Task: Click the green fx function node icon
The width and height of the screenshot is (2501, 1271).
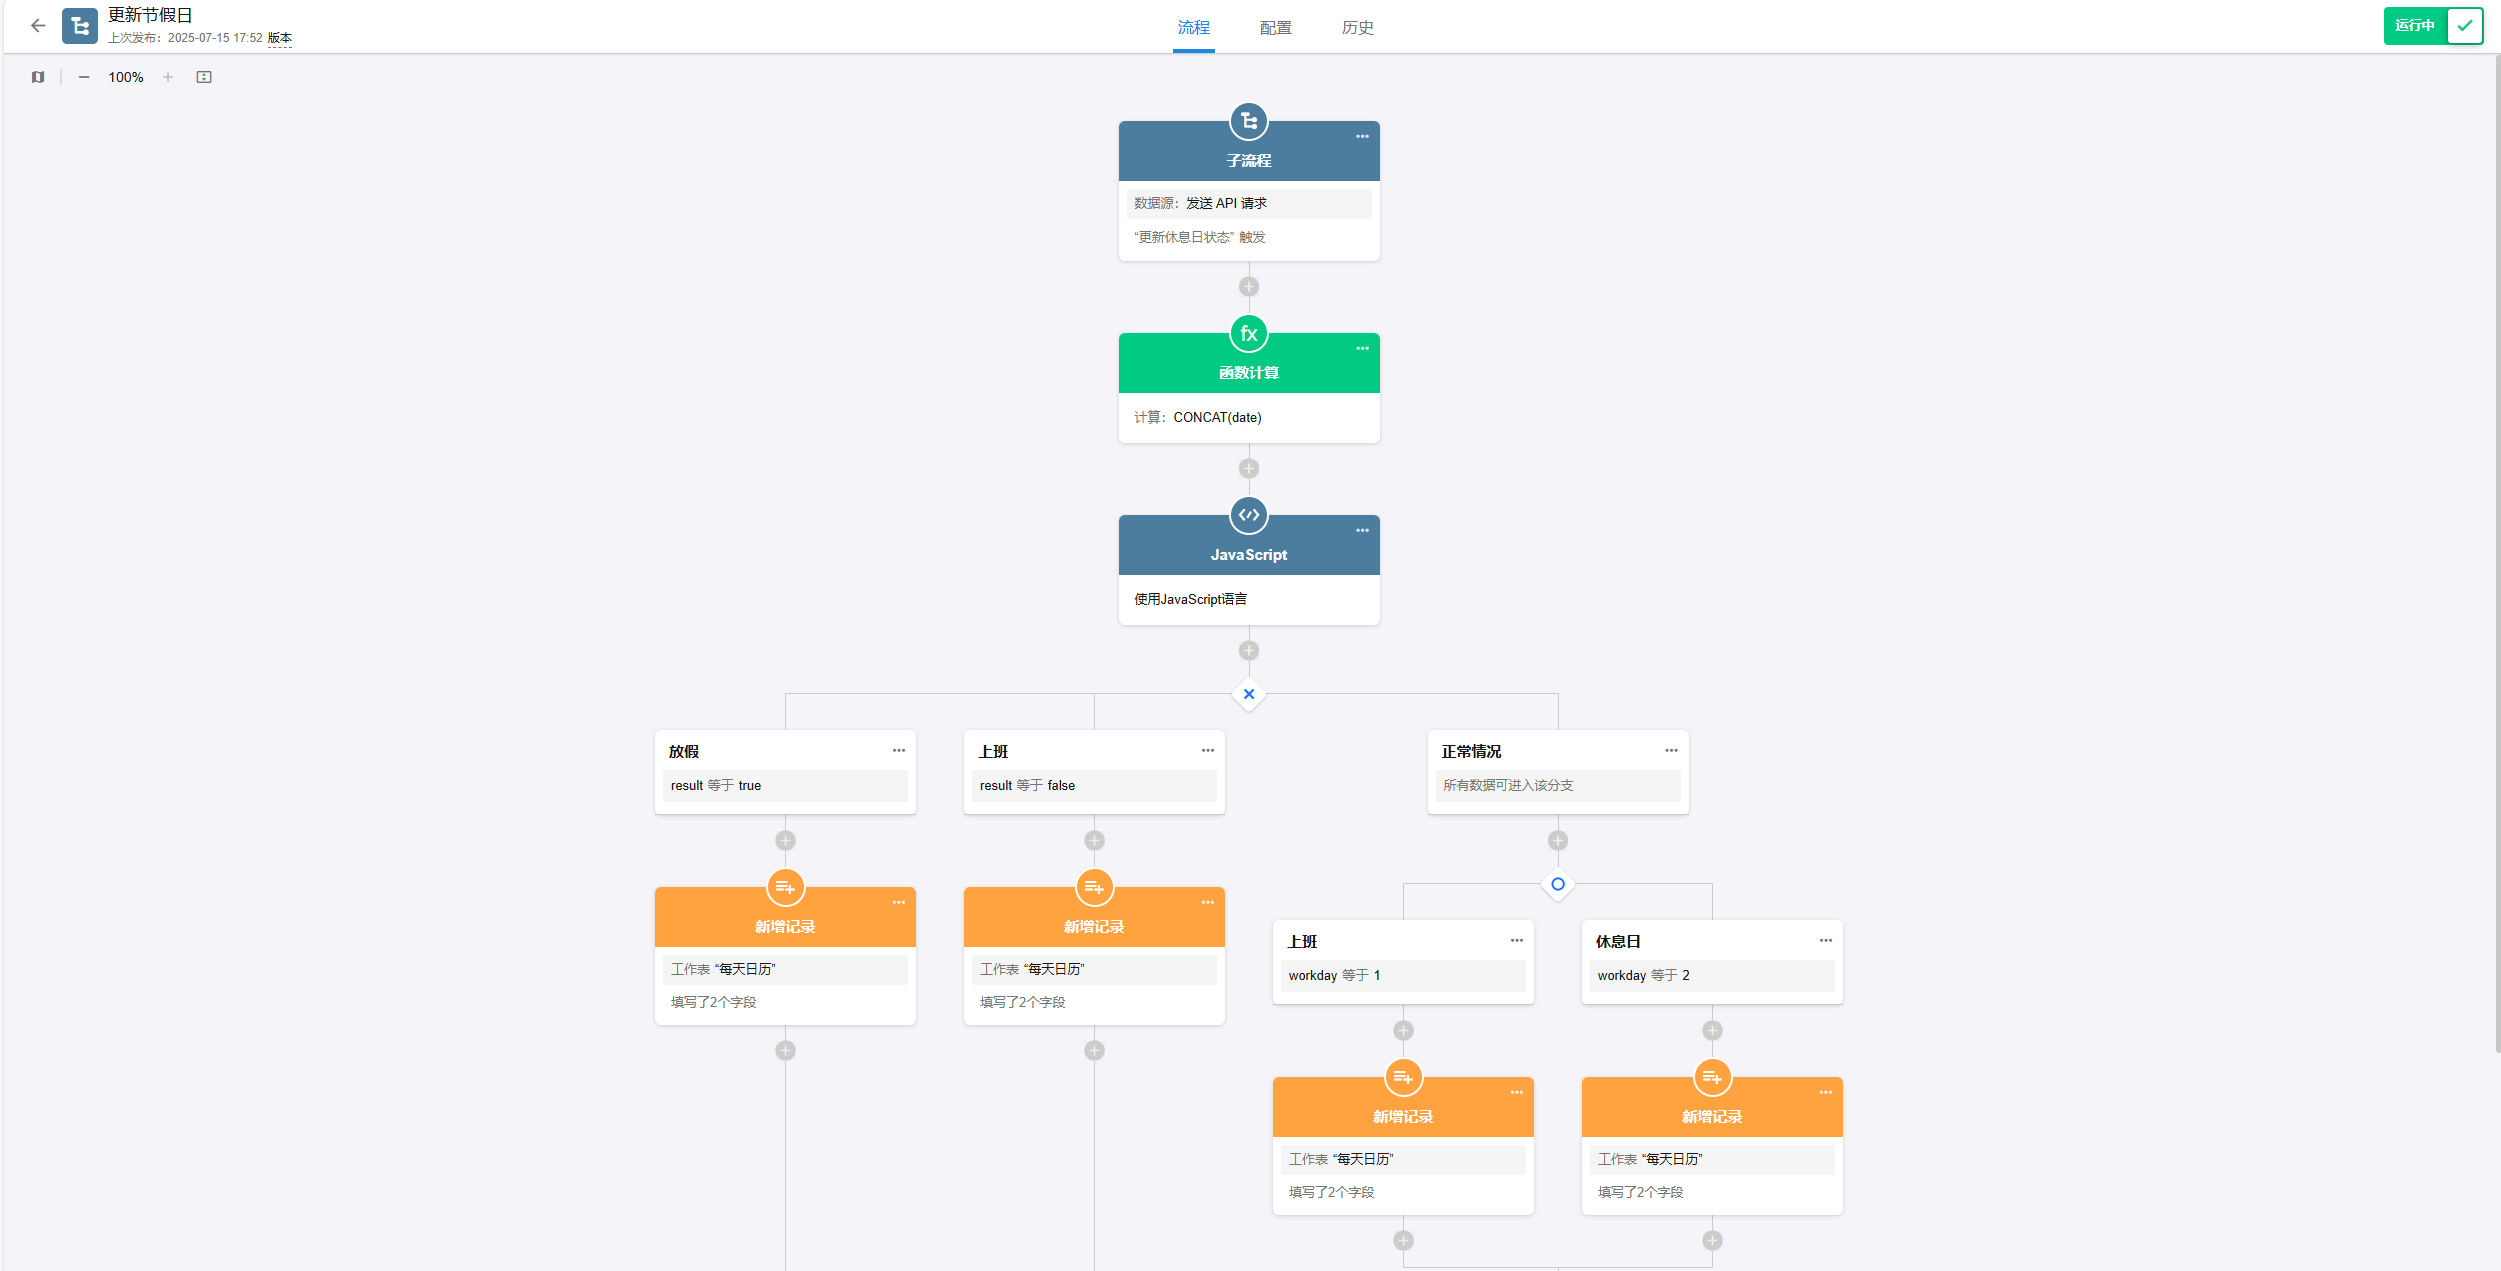Action: (1249, 334)
